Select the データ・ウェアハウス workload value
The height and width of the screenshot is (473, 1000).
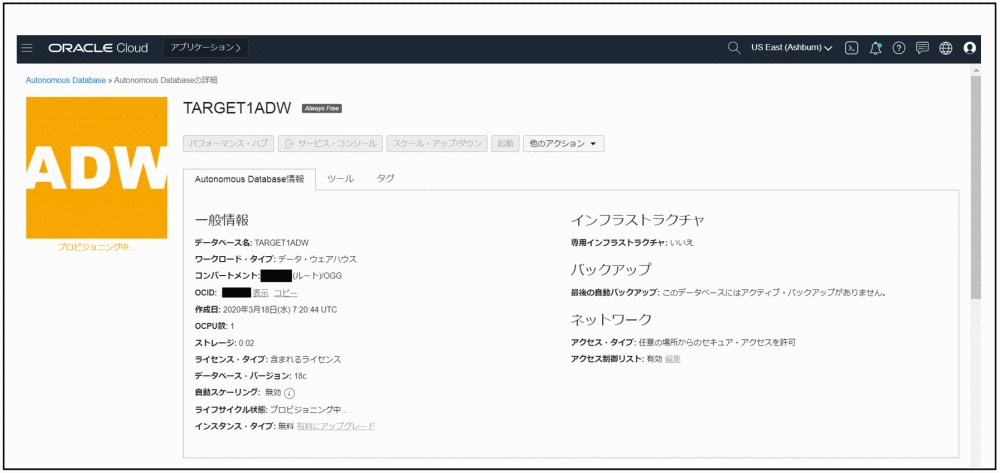pos(318,259)
